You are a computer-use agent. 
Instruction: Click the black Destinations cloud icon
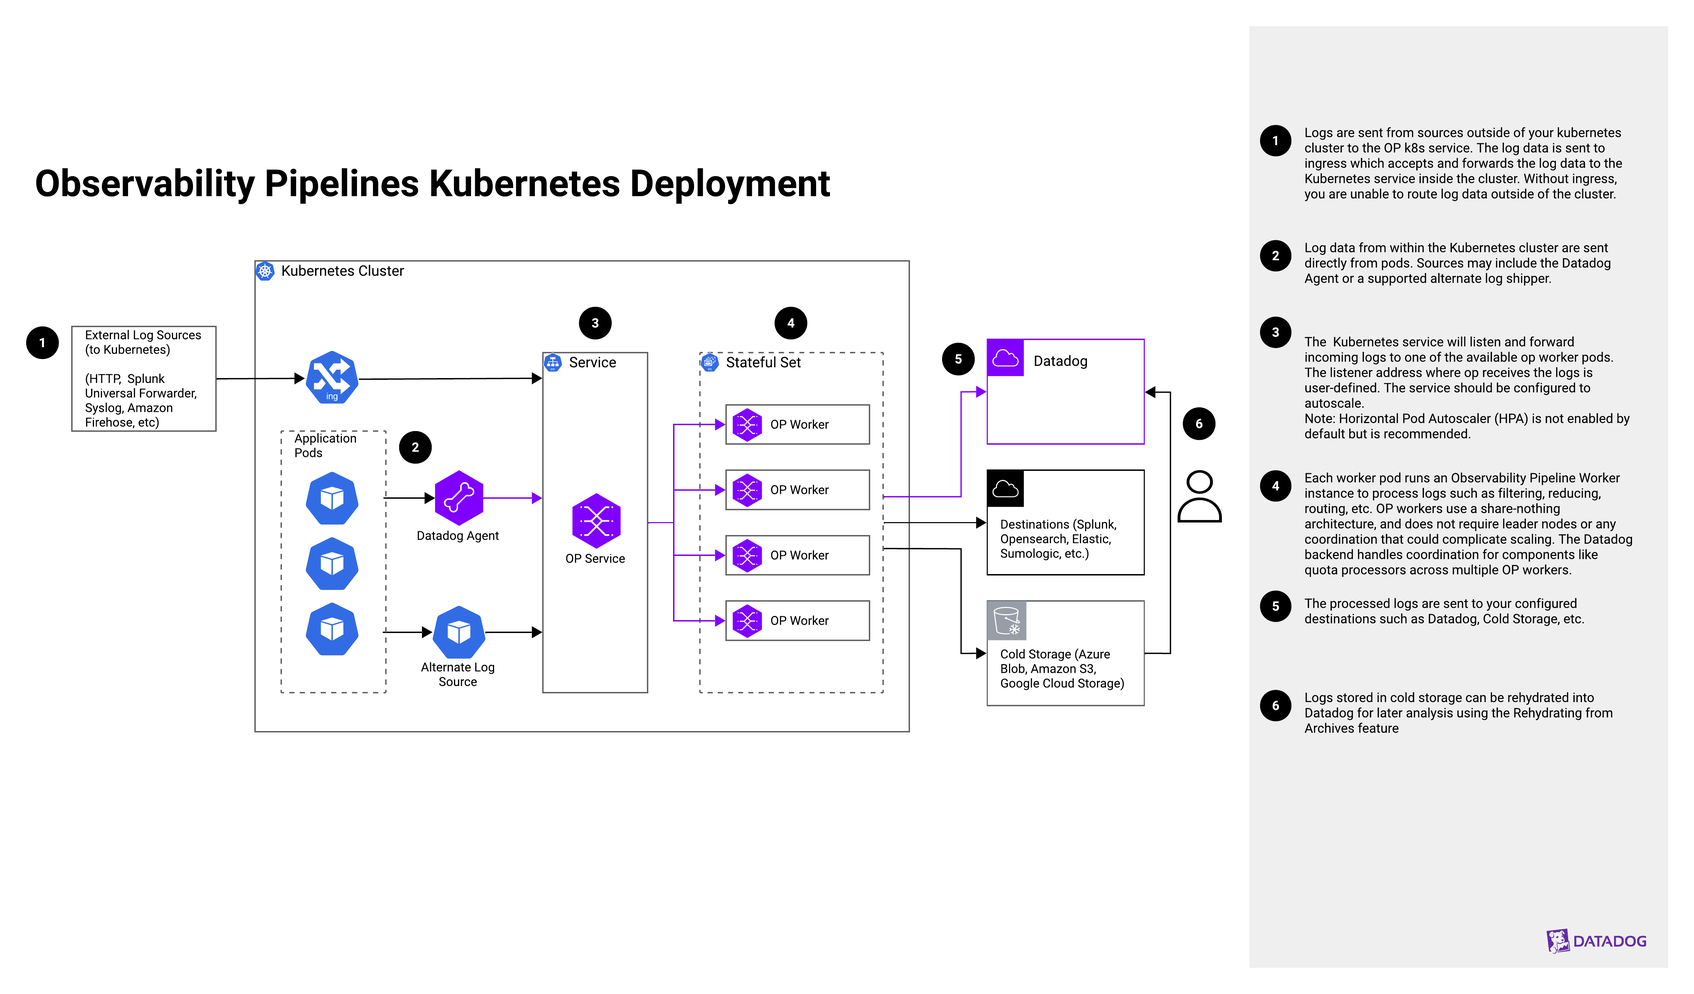click(1006, 489)
